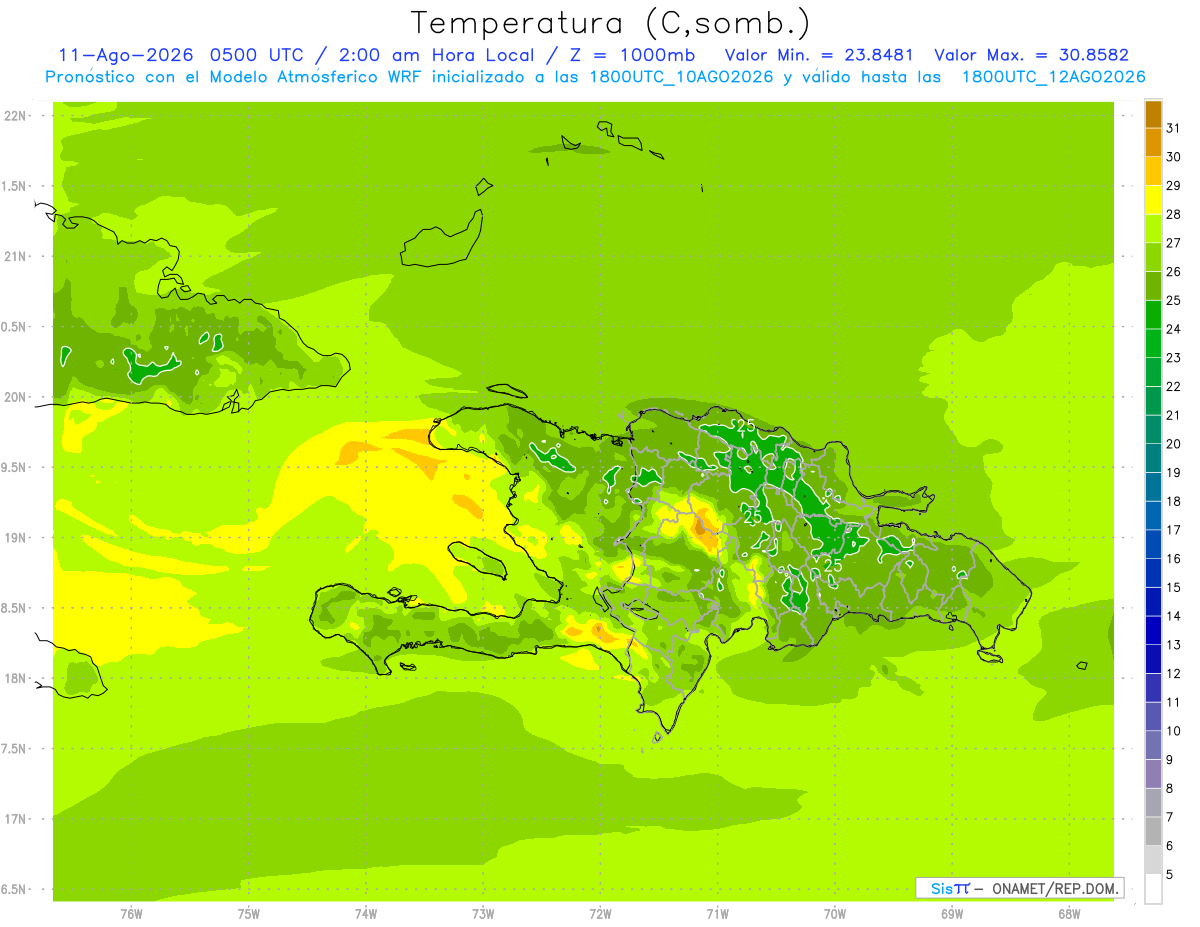Click the 68W longitude axis label

click(x=1069, y=913)
